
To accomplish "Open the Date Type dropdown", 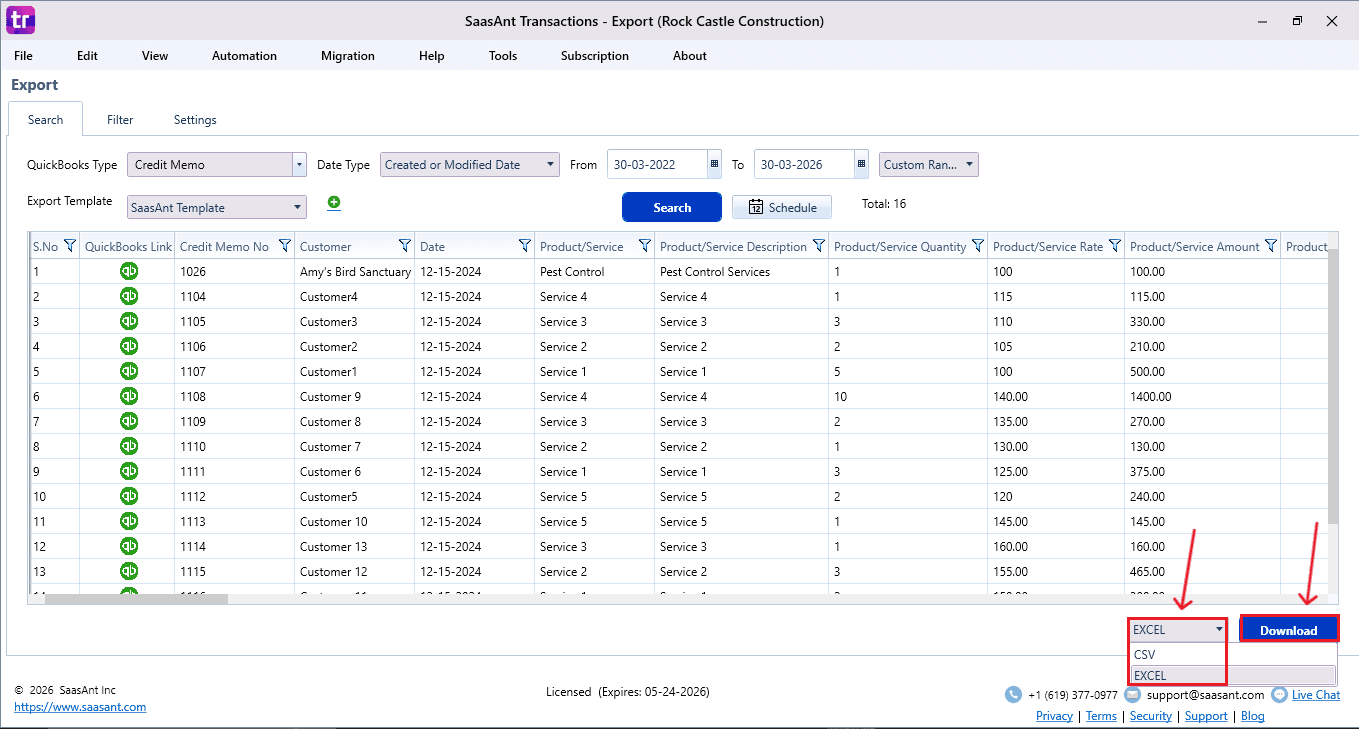I will [551, 165].
